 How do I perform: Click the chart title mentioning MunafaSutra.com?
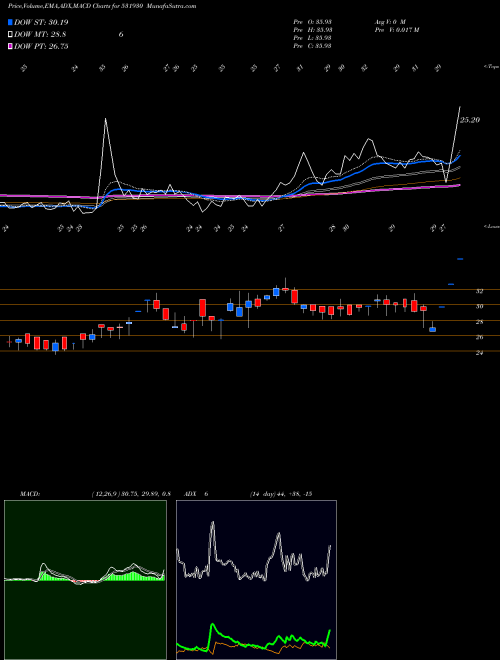(x=102, y=6)
